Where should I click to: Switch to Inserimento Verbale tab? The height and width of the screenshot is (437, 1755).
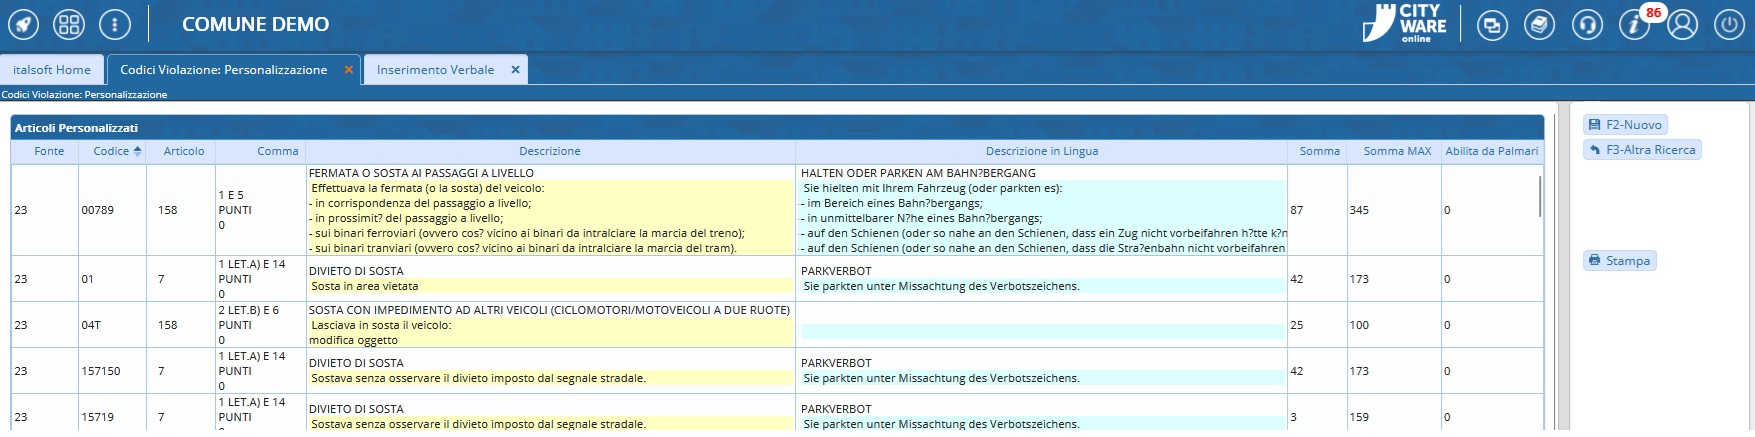[x=435, y=70]
